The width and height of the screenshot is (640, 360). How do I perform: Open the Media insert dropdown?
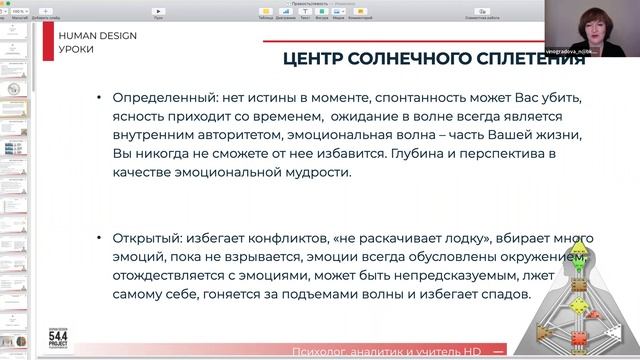338,11
